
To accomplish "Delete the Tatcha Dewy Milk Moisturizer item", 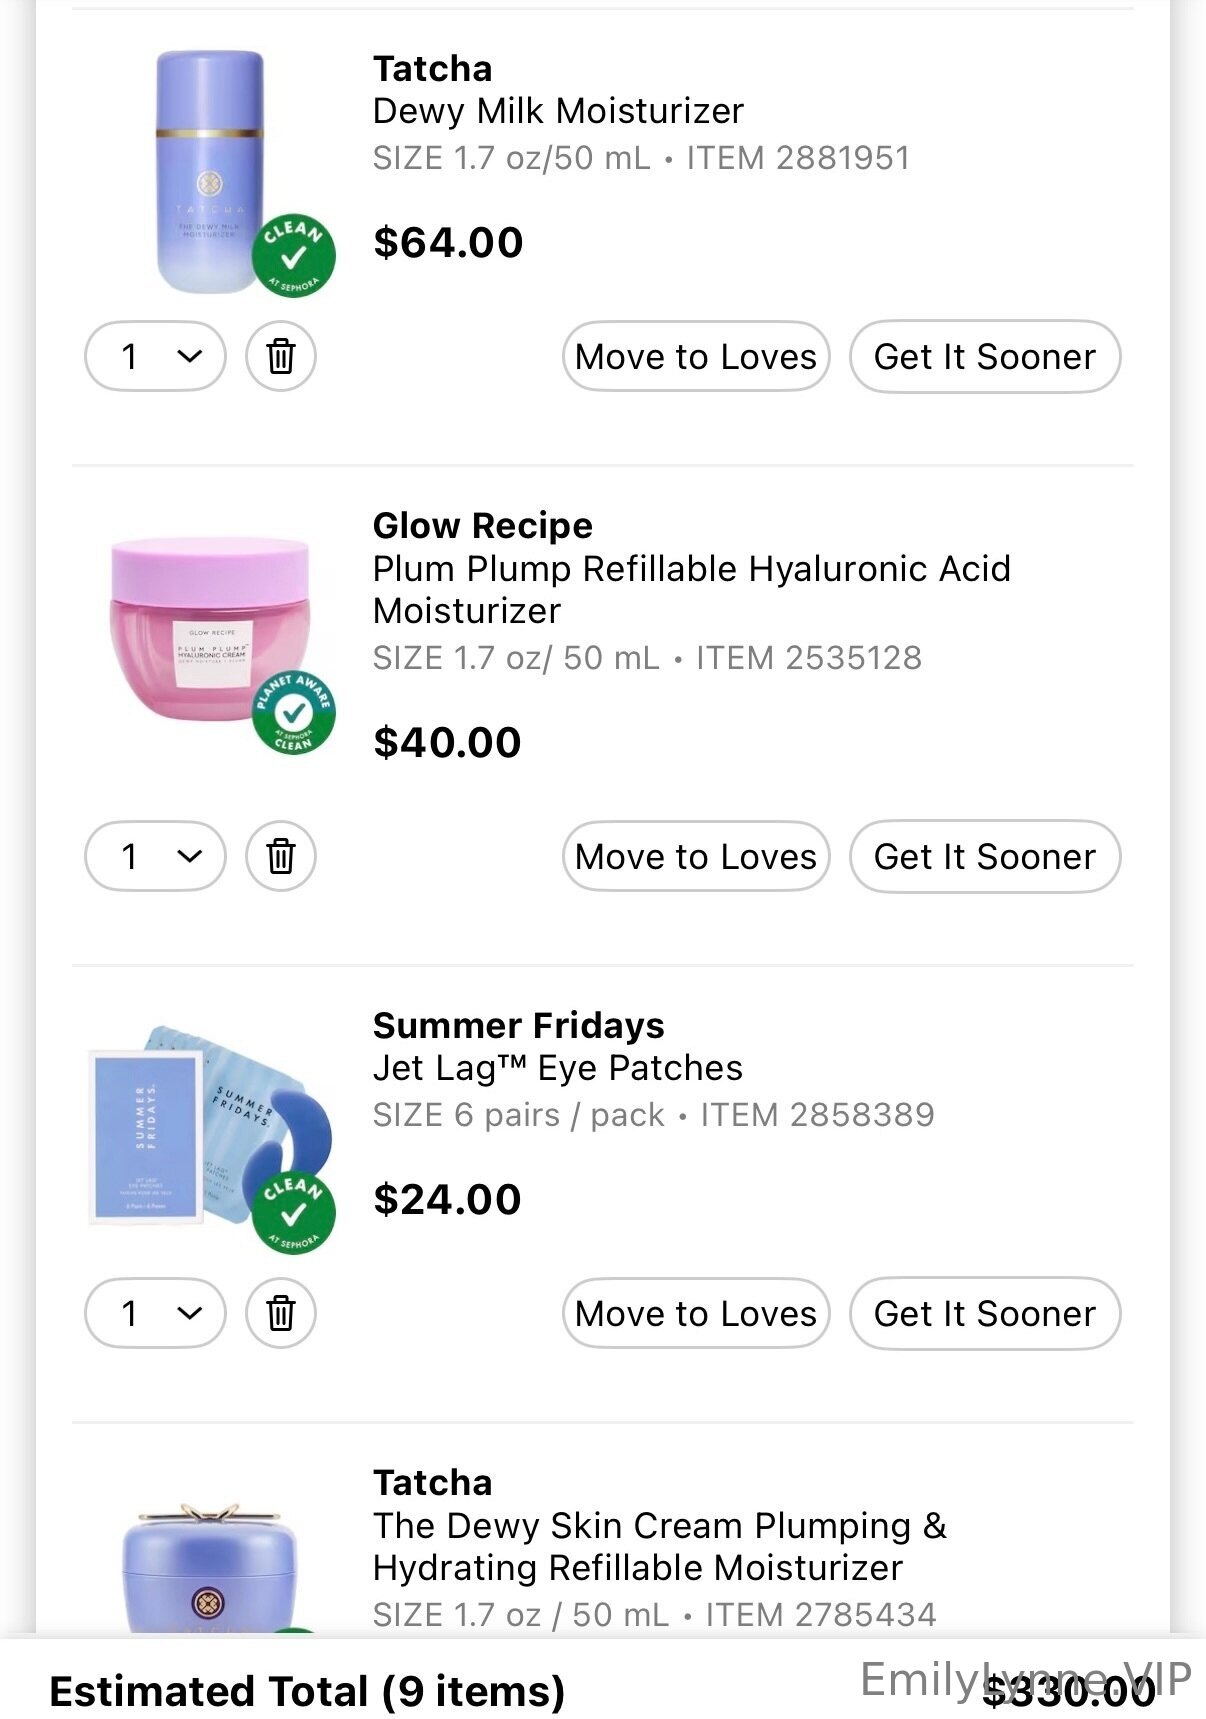I will click(x=281, y=356).
